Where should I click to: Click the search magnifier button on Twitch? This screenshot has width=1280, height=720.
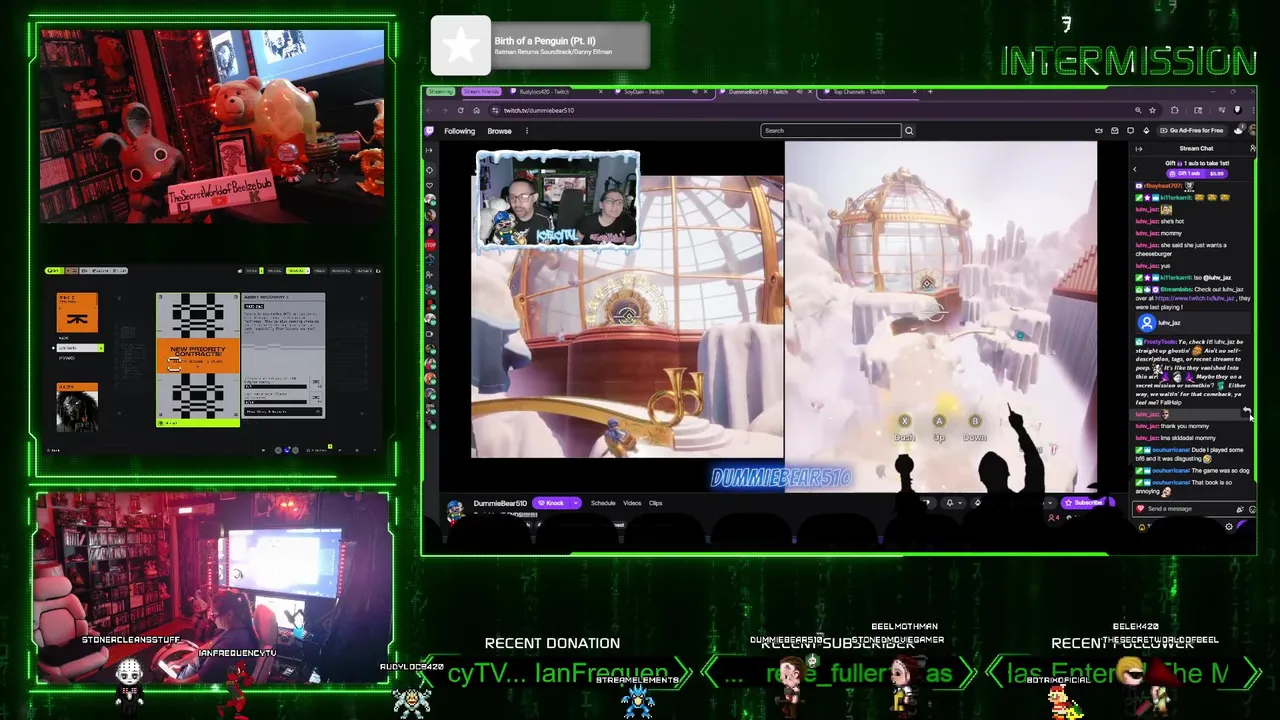pos(909,131)
